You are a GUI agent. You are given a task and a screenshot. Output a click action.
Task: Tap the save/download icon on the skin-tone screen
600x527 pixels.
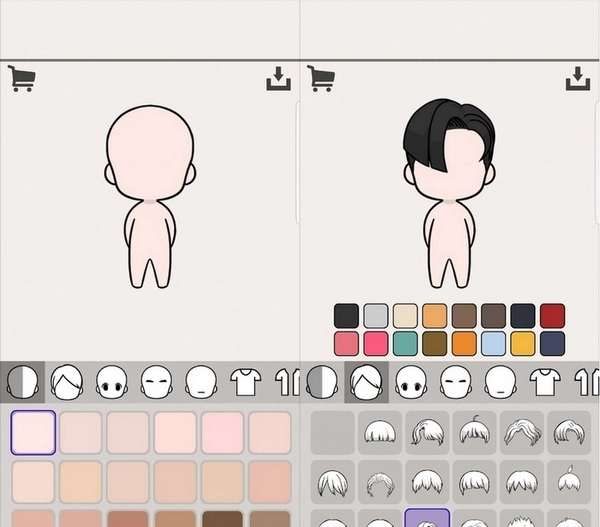coord(278,79)
